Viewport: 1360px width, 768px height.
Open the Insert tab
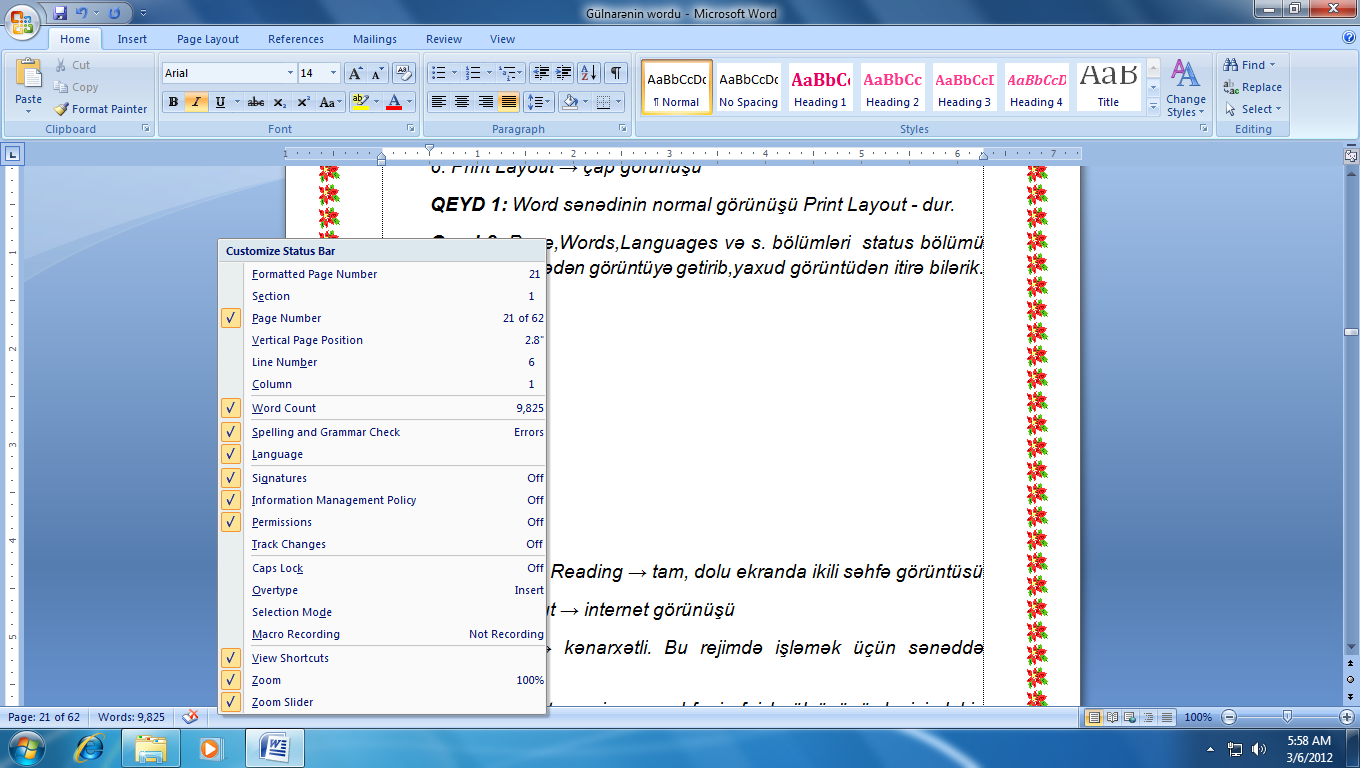coord(132,39)
